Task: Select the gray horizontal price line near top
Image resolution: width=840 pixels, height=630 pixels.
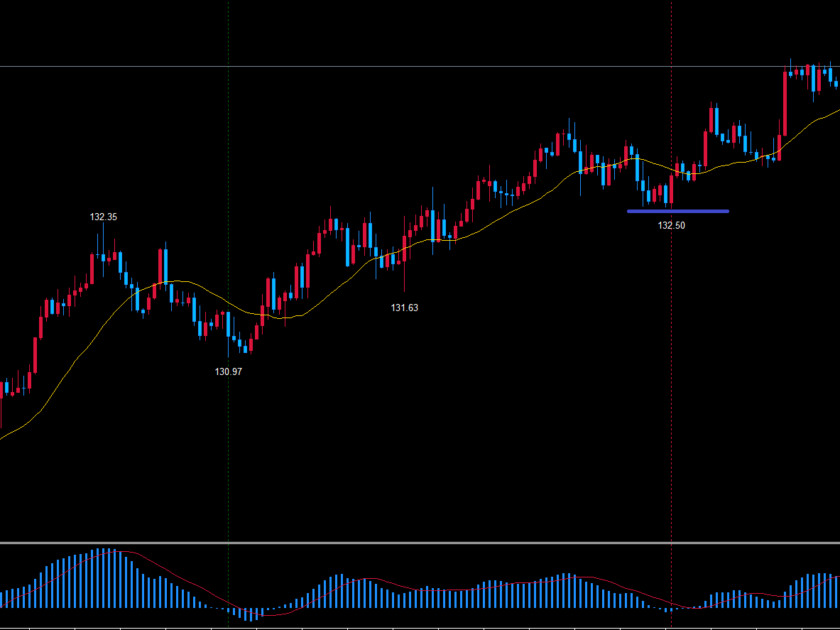Action: (400, 67)
